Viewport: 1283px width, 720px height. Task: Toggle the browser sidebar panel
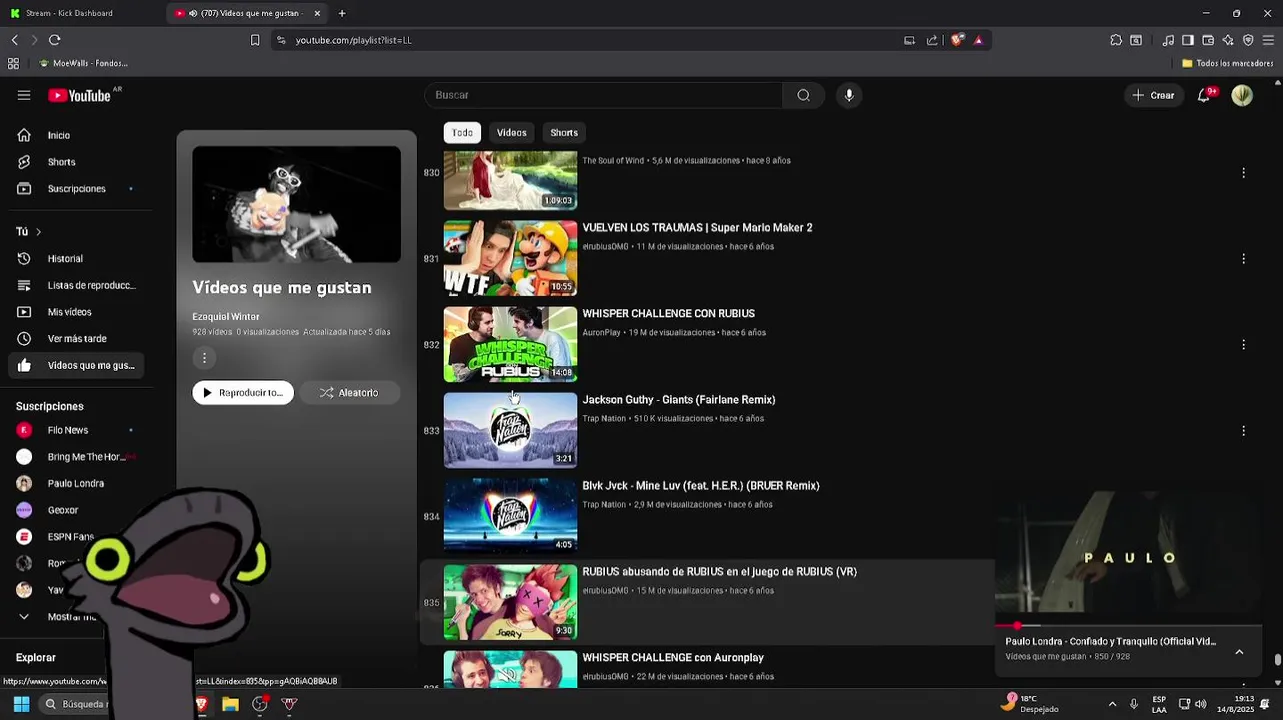1188,40
